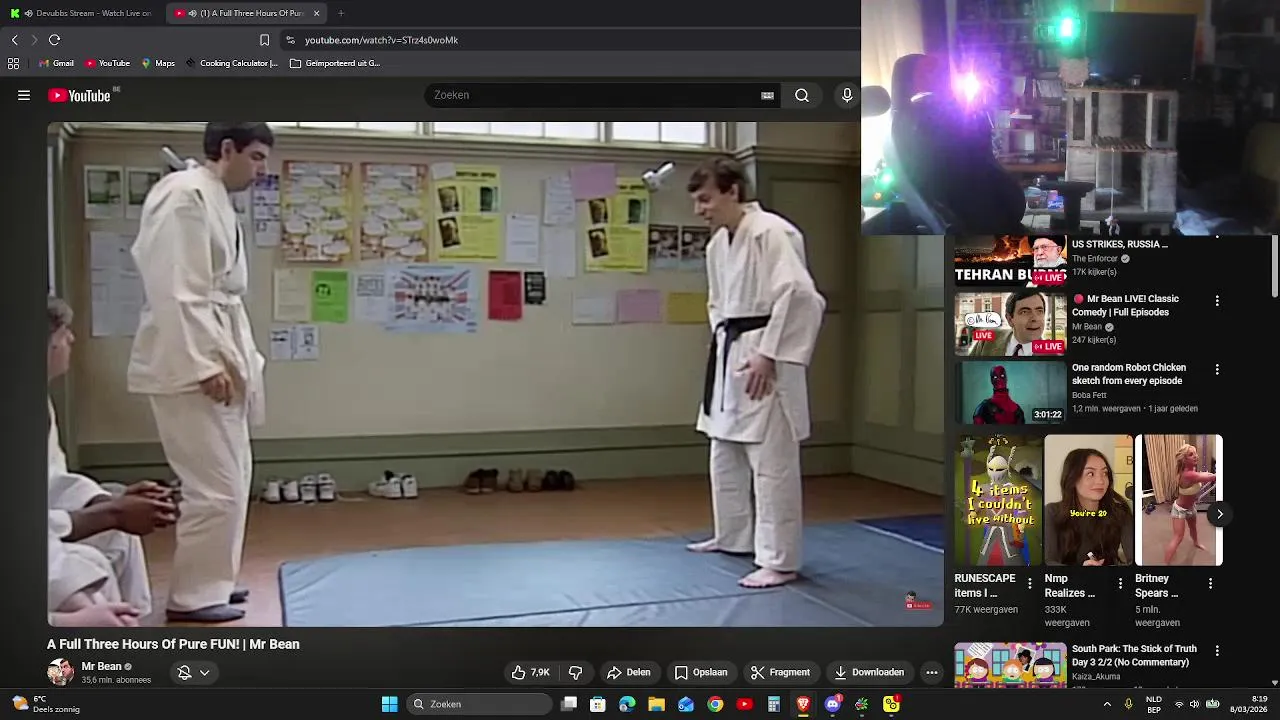Open the browser apps grid in bookmarks bar
This screenshot has height=720, width=1280.
(13, 63)
